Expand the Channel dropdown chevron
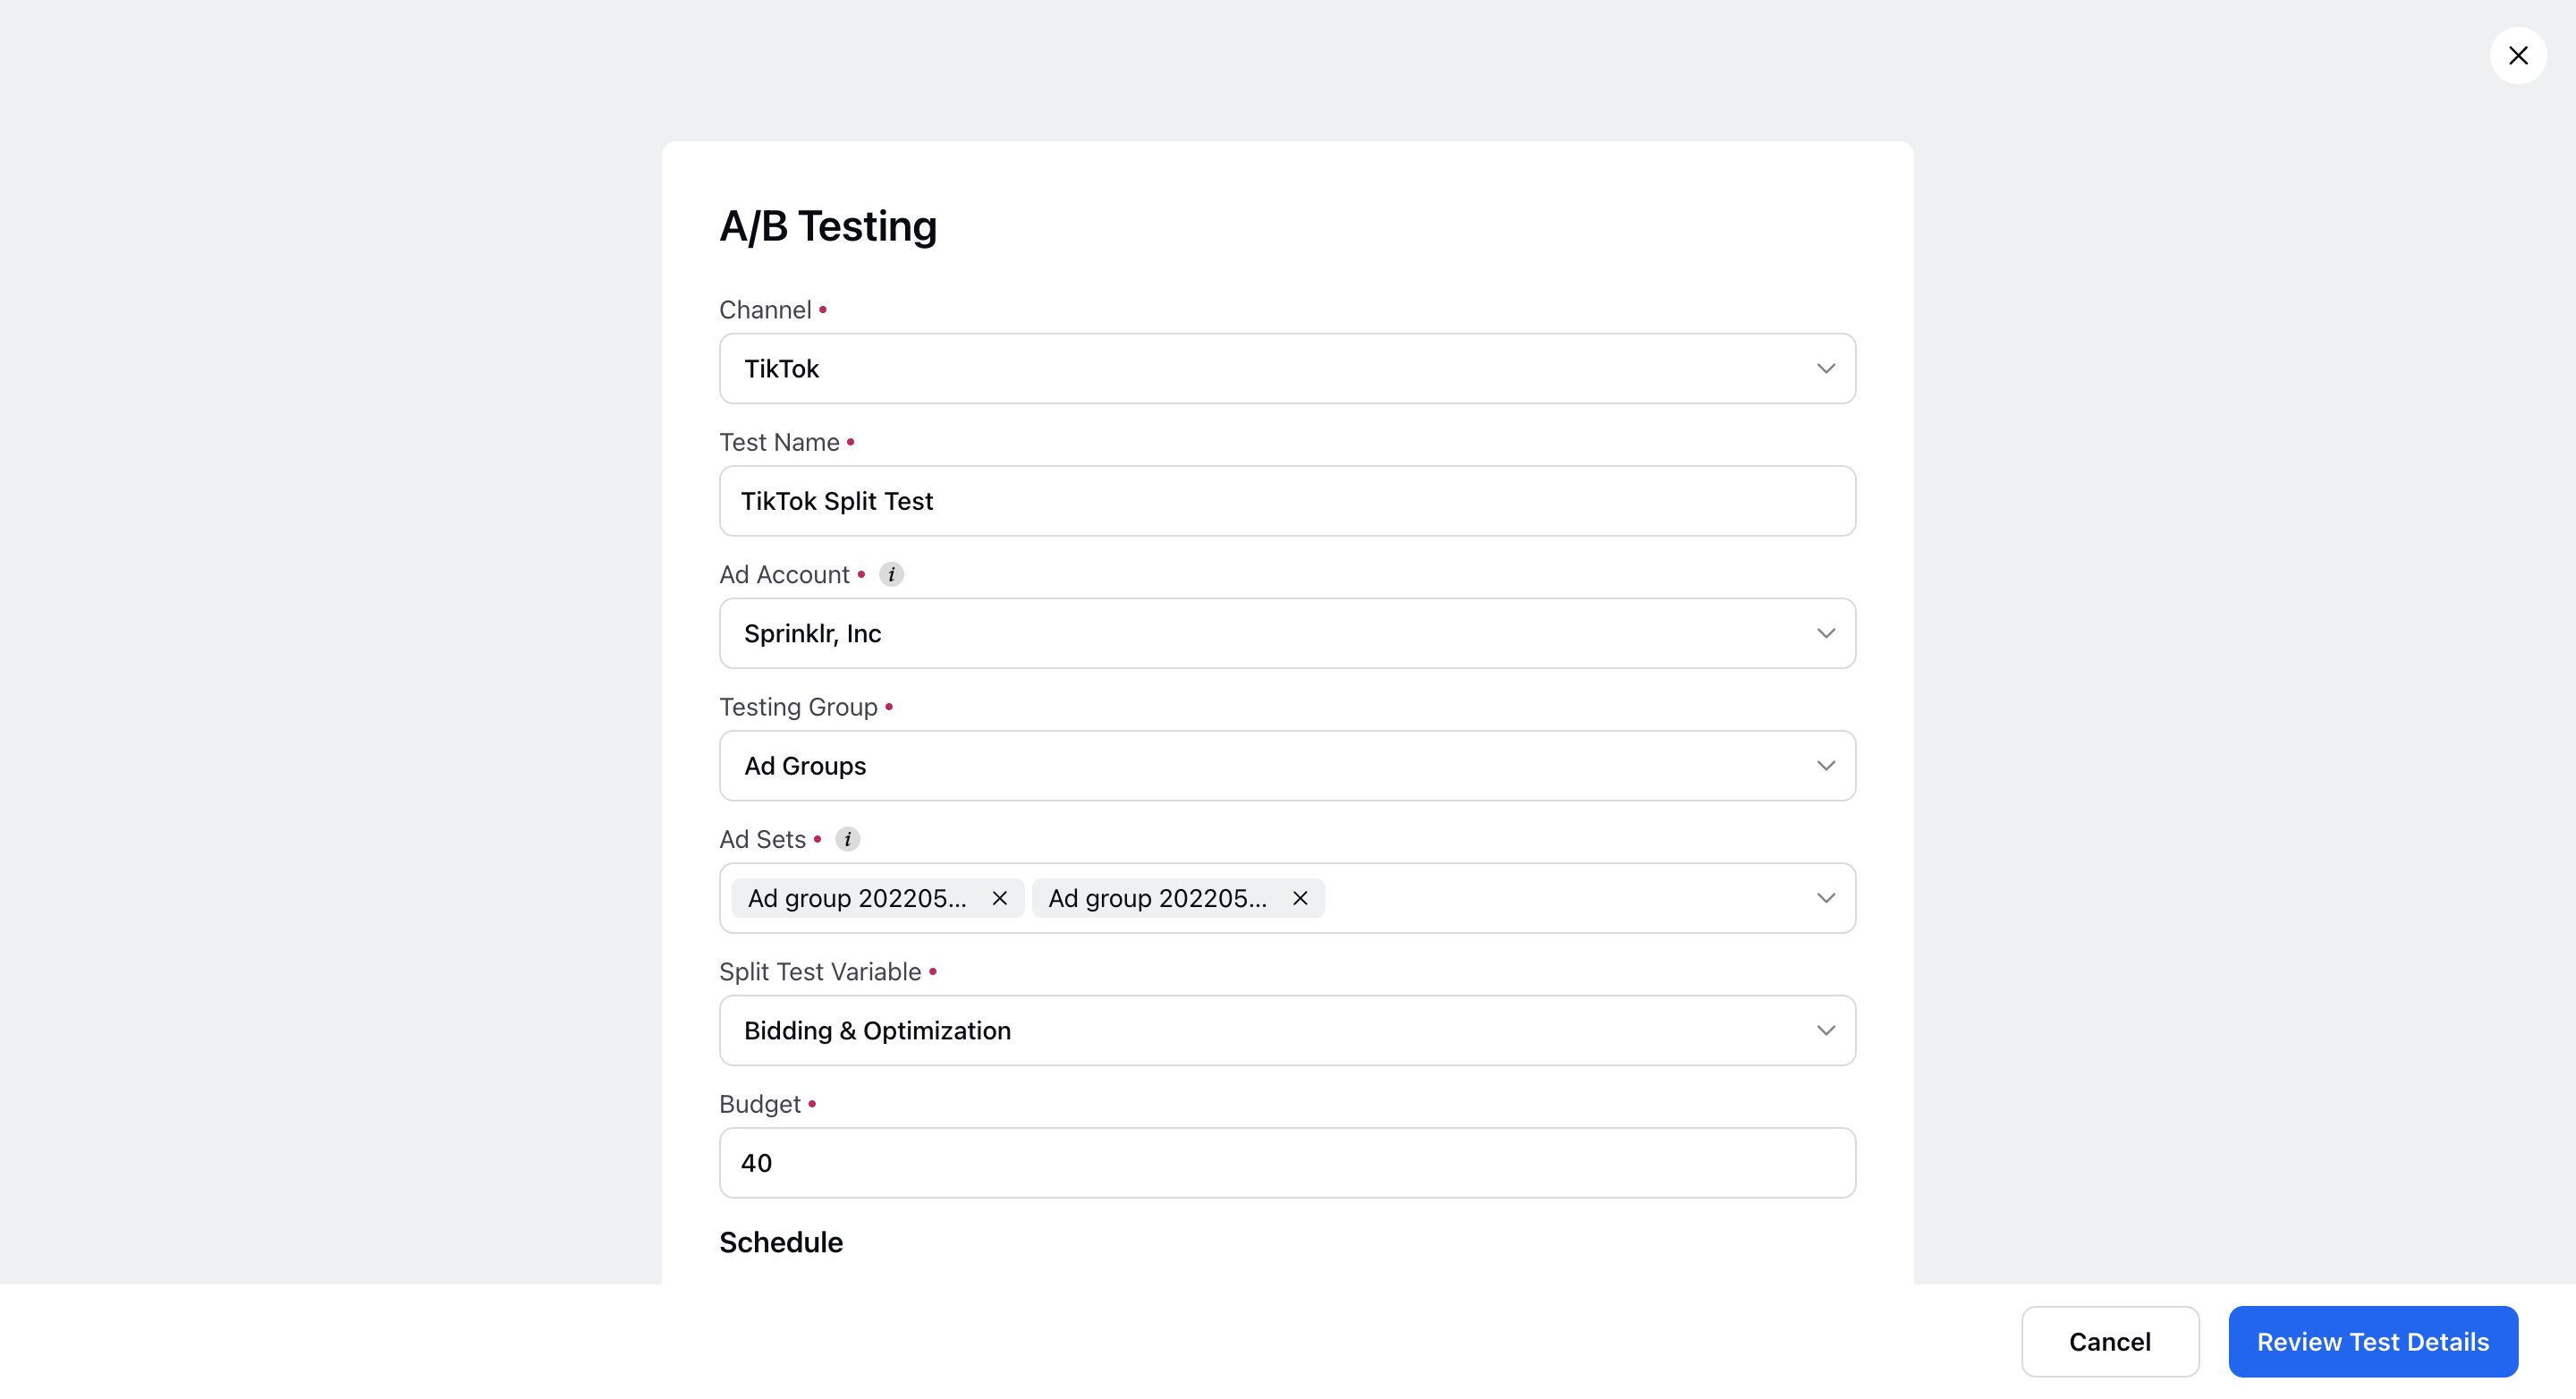 (x=1826, y=369)
